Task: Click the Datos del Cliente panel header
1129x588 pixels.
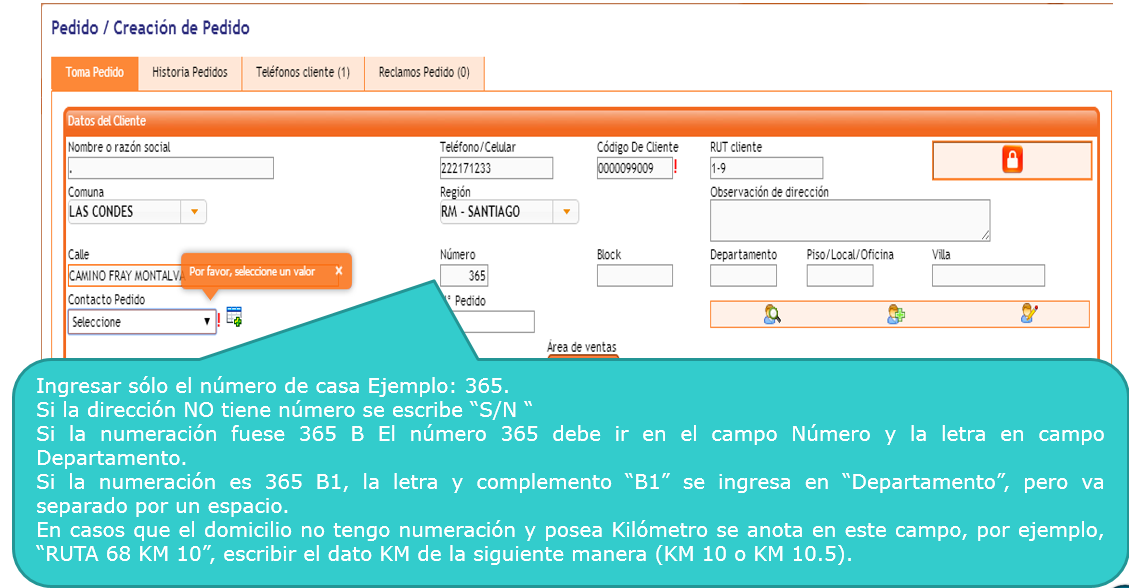Action: 582,121
